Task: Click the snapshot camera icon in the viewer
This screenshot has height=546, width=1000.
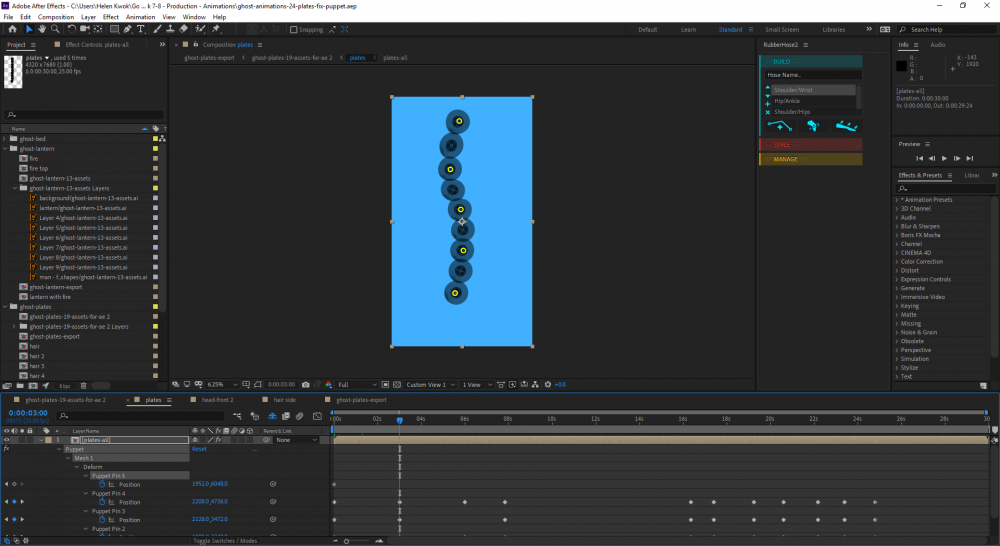Action: pyautogui.click(x=305, y=384)
